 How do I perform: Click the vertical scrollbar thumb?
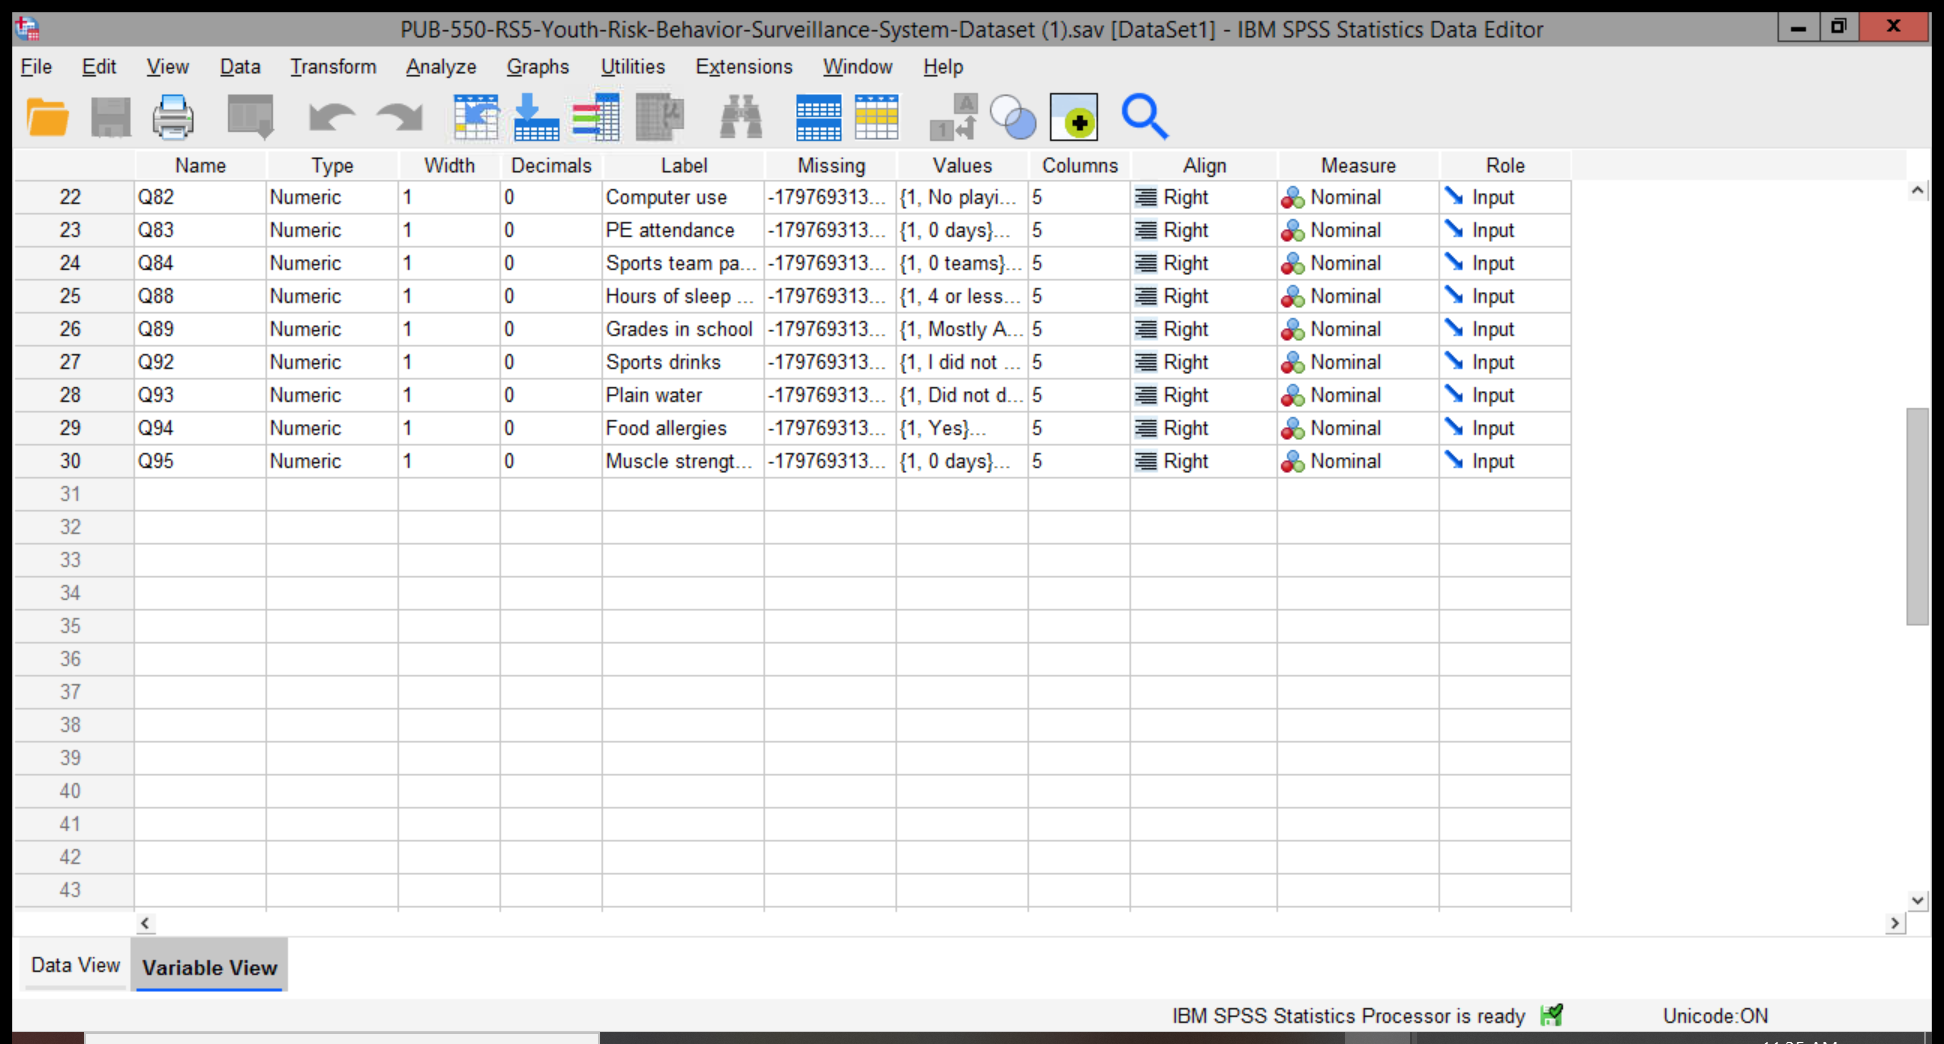(x=1917, y=516)
